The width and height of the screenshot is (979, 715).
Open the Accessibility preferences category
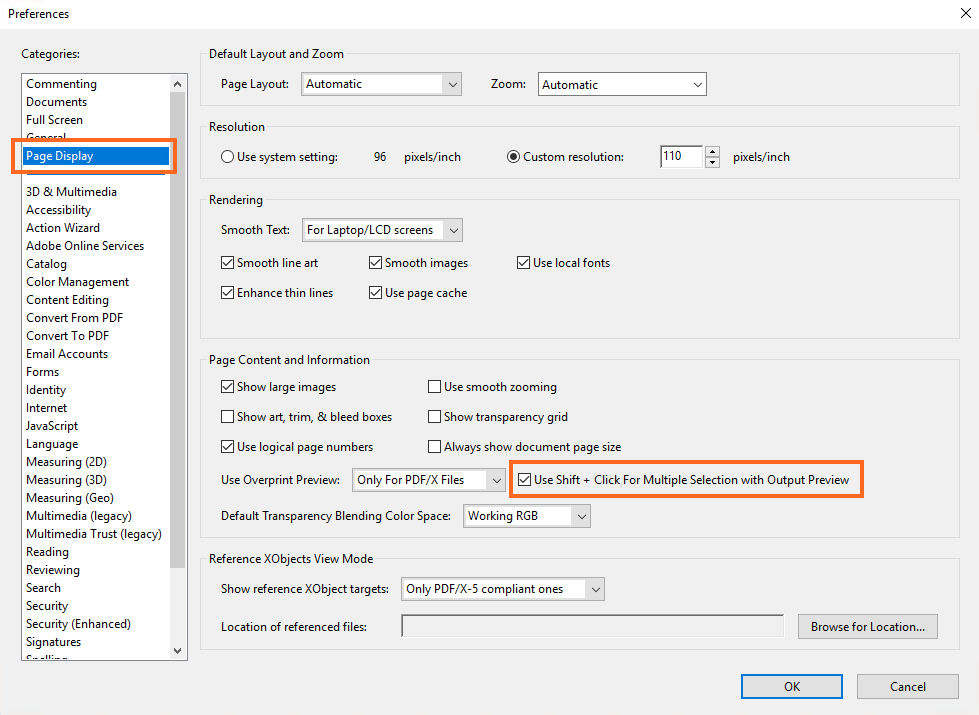point(58,209)
